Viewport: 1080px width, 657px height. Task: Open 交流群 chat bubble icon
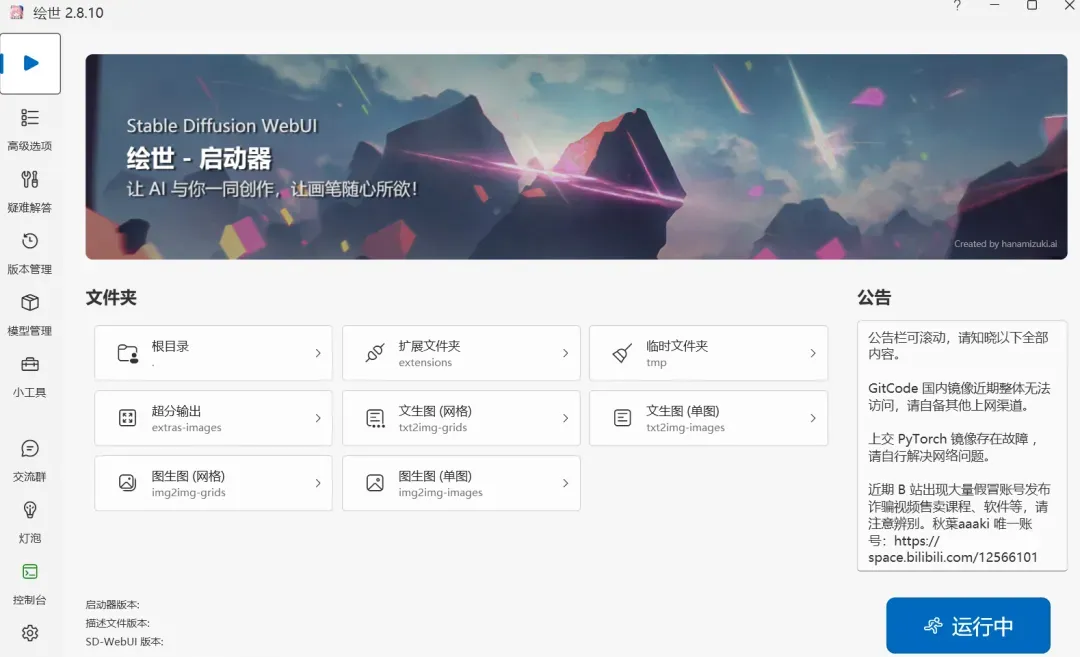point(30,449)
